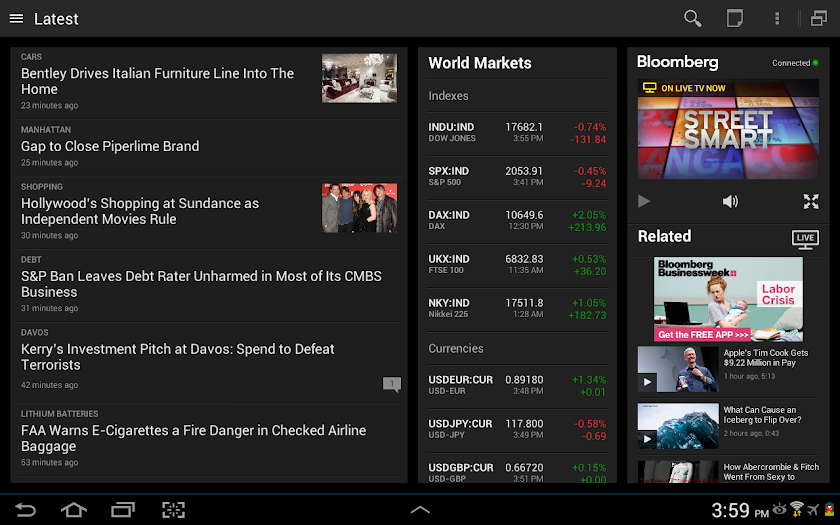Tap the multi-window icon in top bar

click(819, 19)
